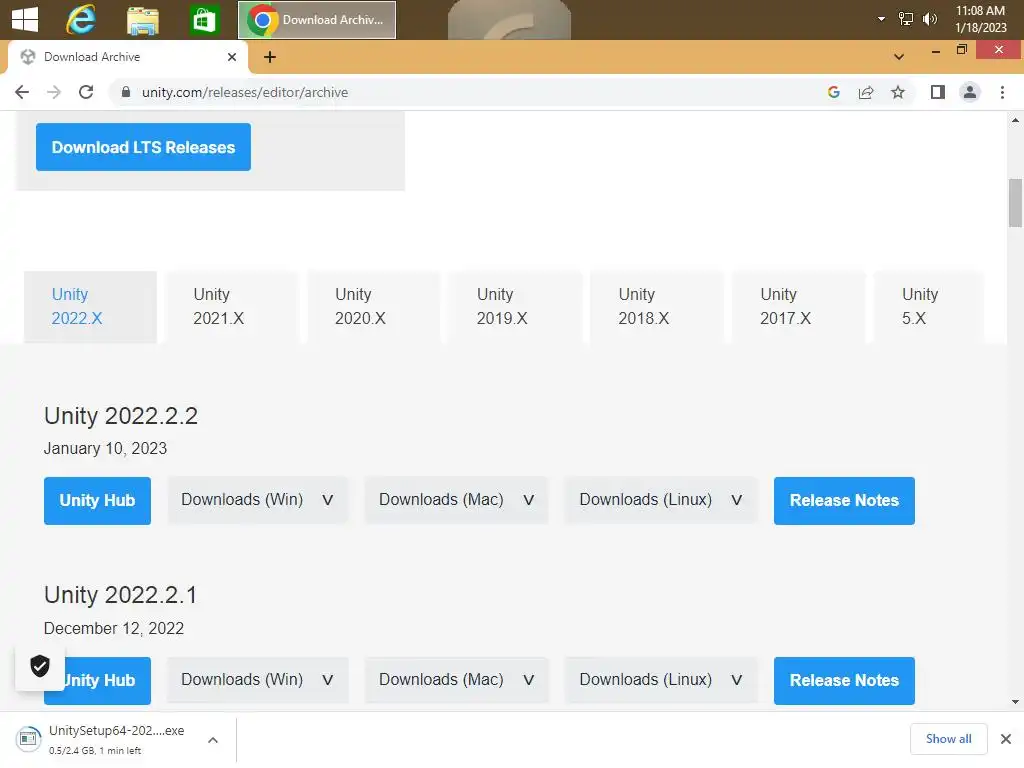The height and width of the screenshot is (768, 1024).
Task: Reload the current page
Action: click(x=86, y=92)
